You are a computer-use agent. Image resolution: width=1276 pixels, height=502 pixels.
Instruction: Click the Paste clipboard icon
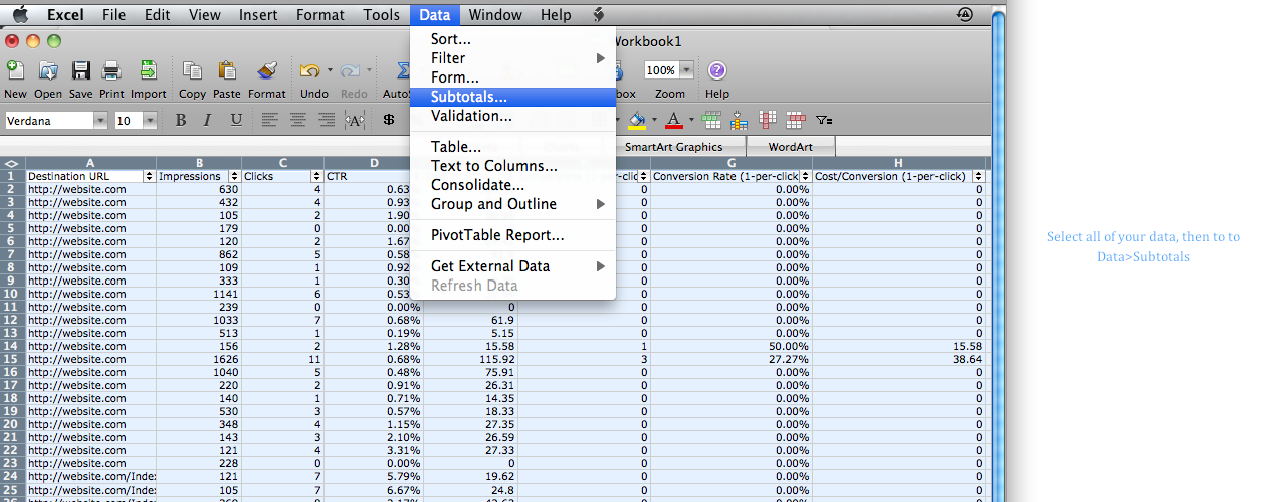(227, 71)
